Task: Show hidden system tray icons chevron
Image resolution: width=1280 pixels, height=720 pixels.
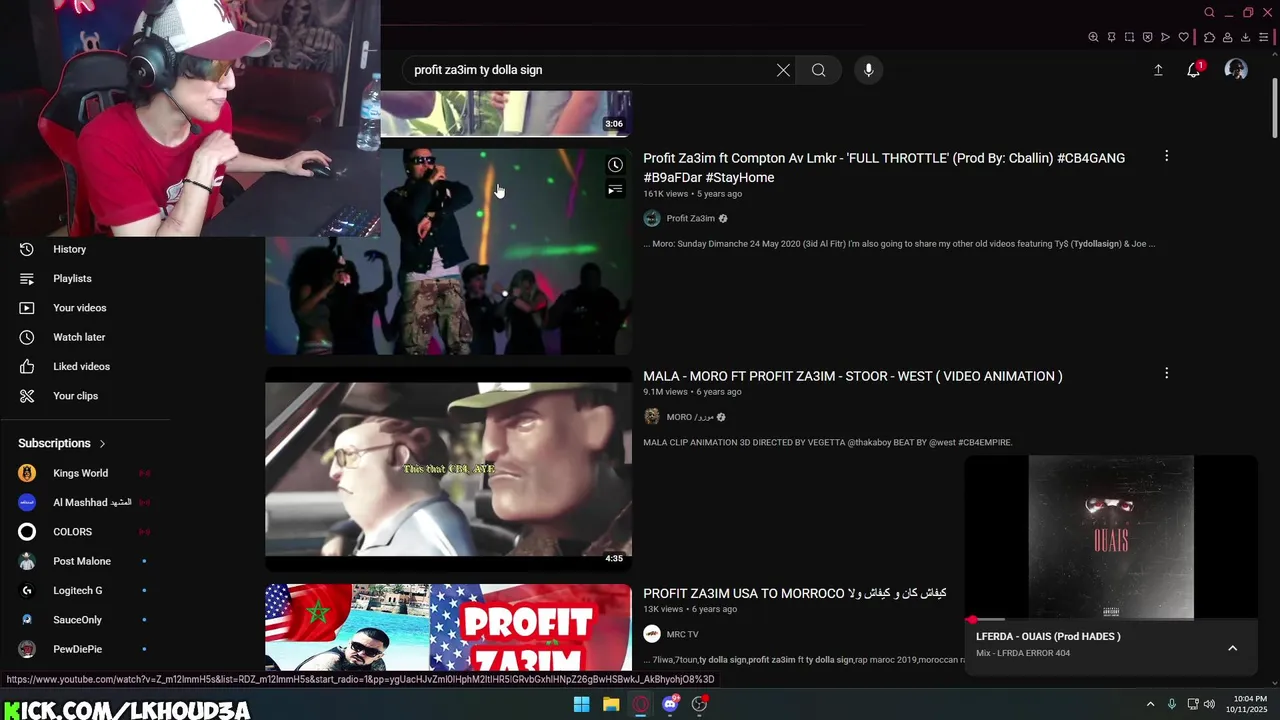Action: pos(1150,704)
